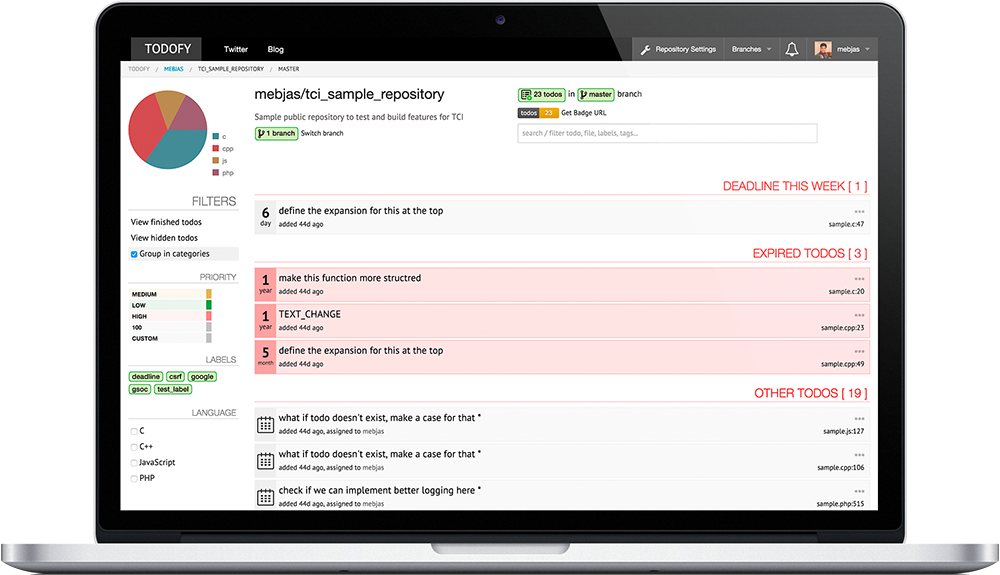Click TODOFY in breadcrumb
This screenshot has height=575, width=1000.
[138, 69]
